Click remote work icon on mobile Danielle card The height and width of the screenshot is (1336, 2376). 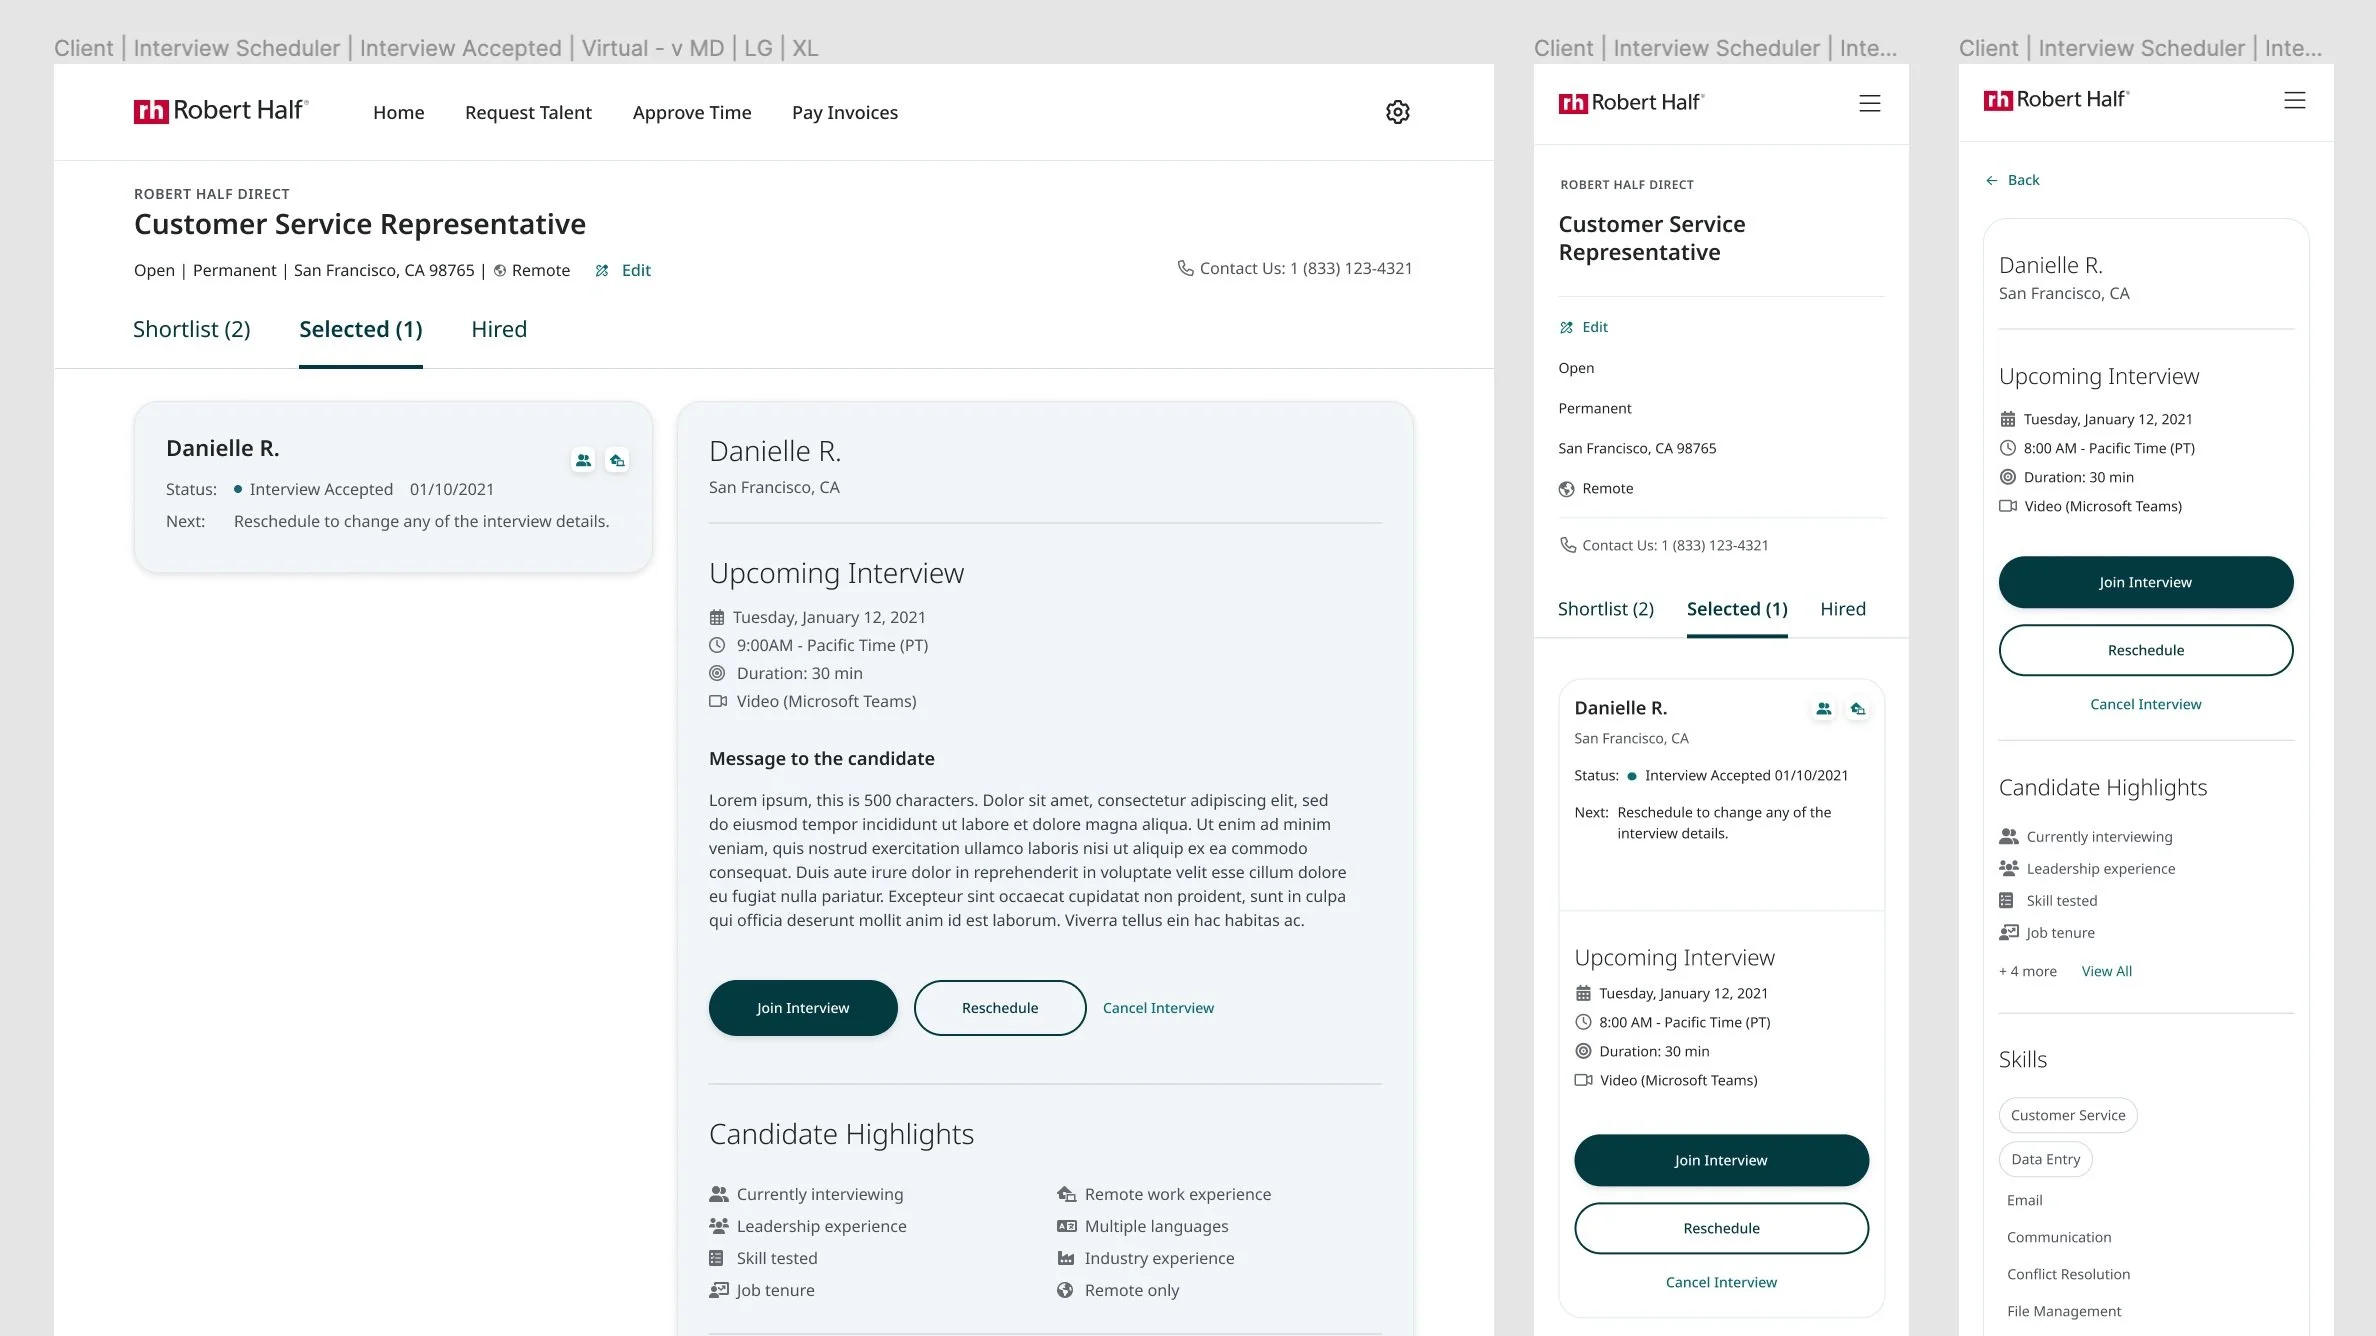pyautogui.click(x=1857, y=709)
